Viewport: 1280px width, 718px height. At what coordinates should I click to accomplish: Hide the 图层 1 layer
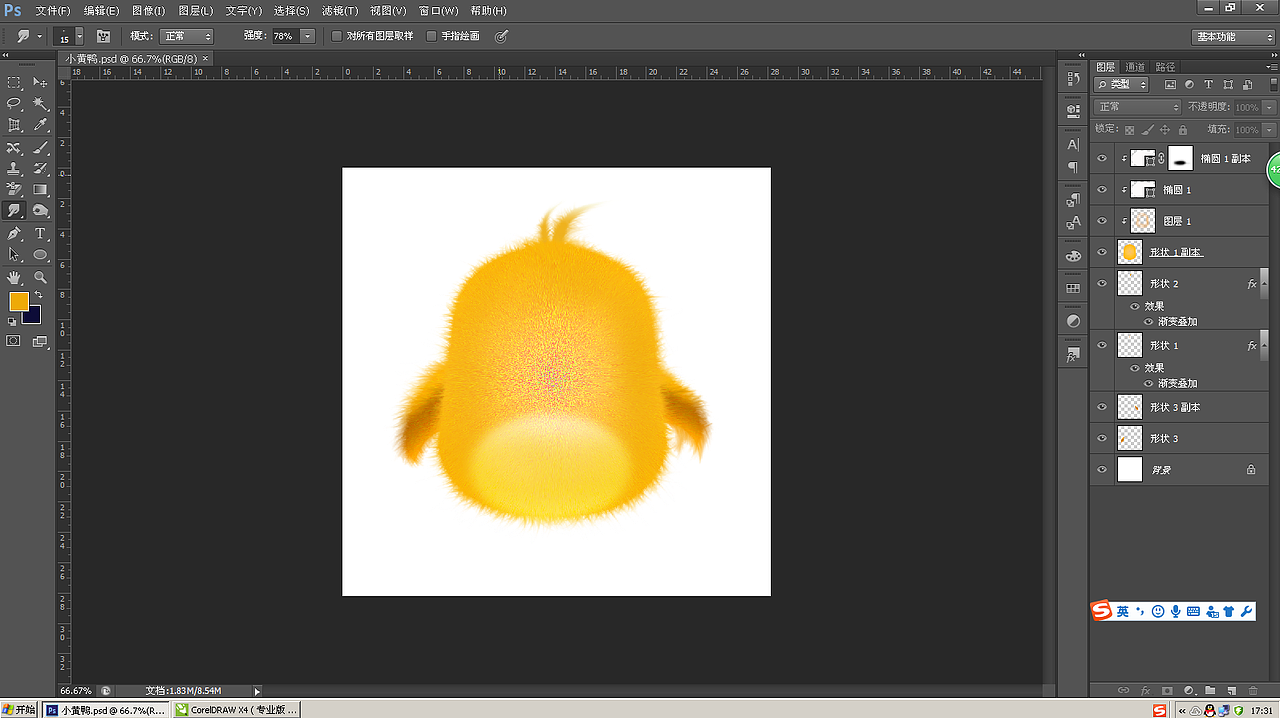coord(1102,221)
